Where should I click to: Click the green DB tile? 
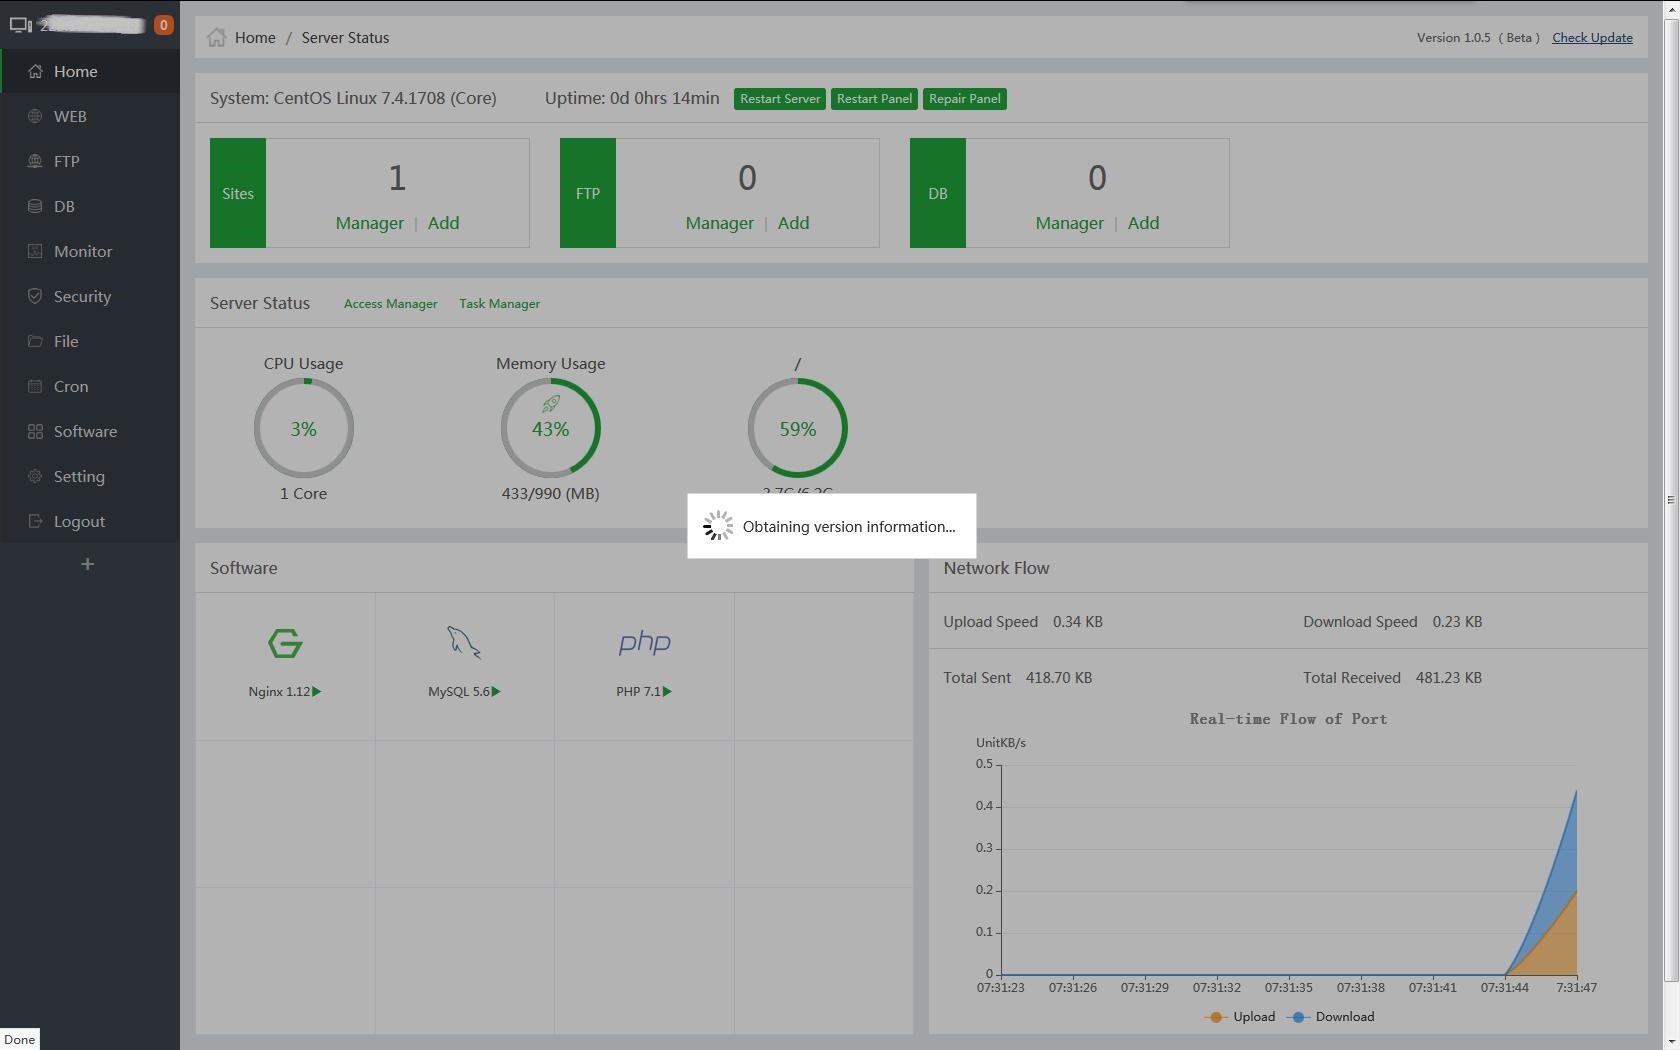click(938, 193)
